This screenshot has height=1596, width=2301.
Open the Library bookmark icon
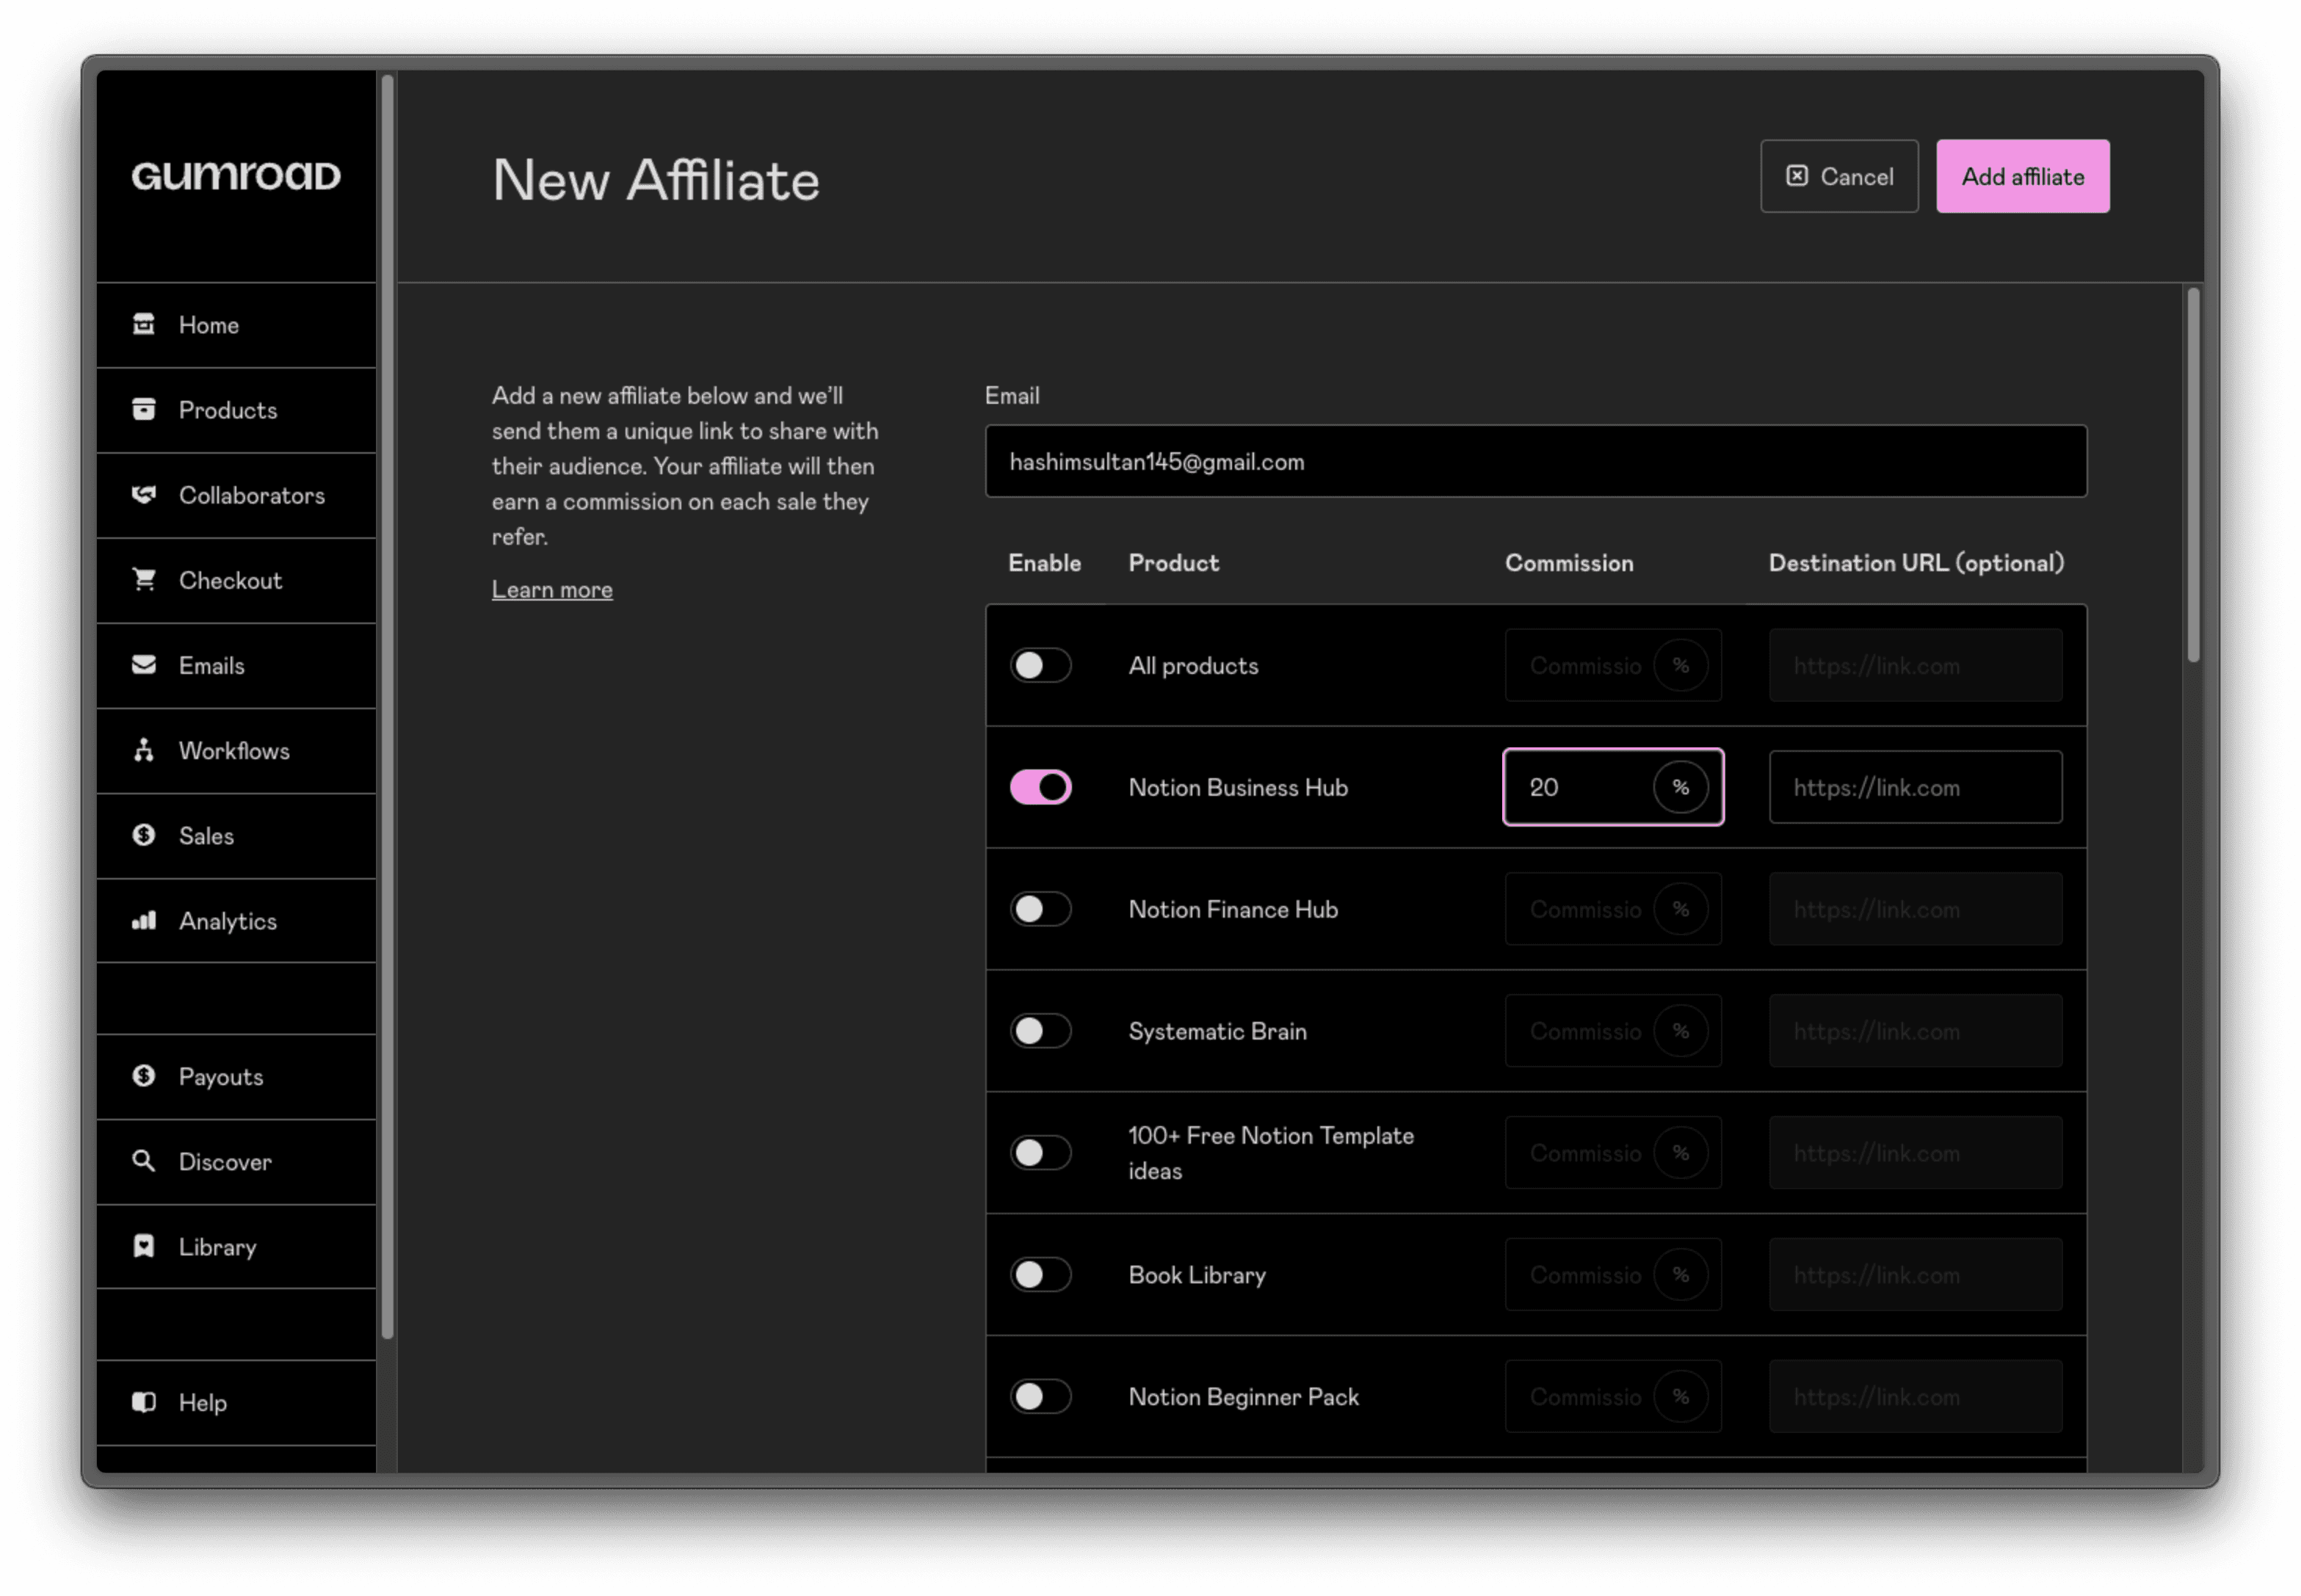[144, 1246]
